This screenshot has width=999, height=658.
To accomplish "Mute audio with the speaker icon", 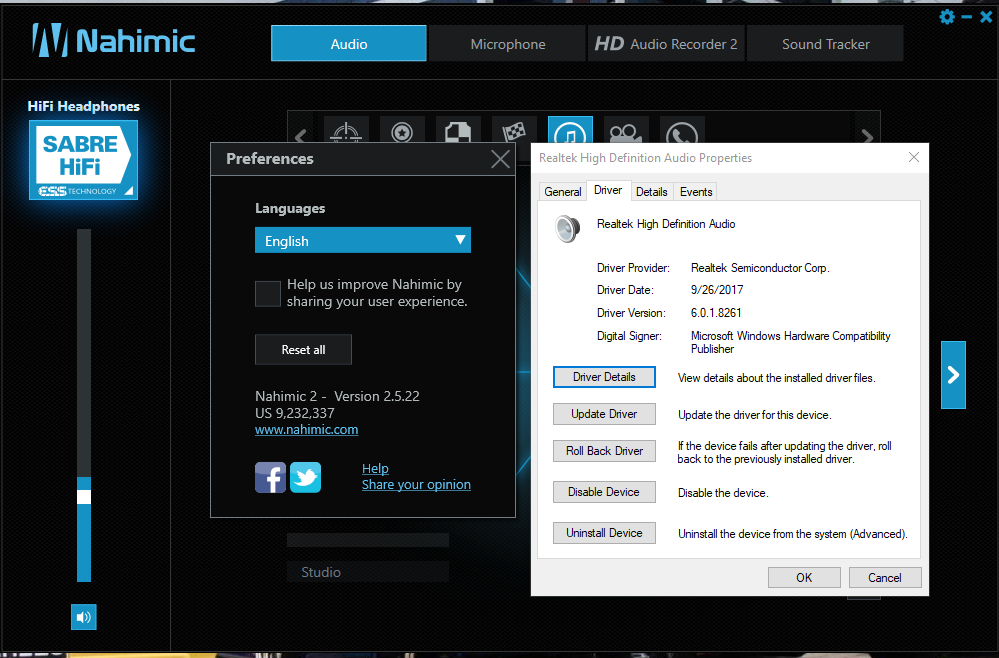I will [83, 617].
